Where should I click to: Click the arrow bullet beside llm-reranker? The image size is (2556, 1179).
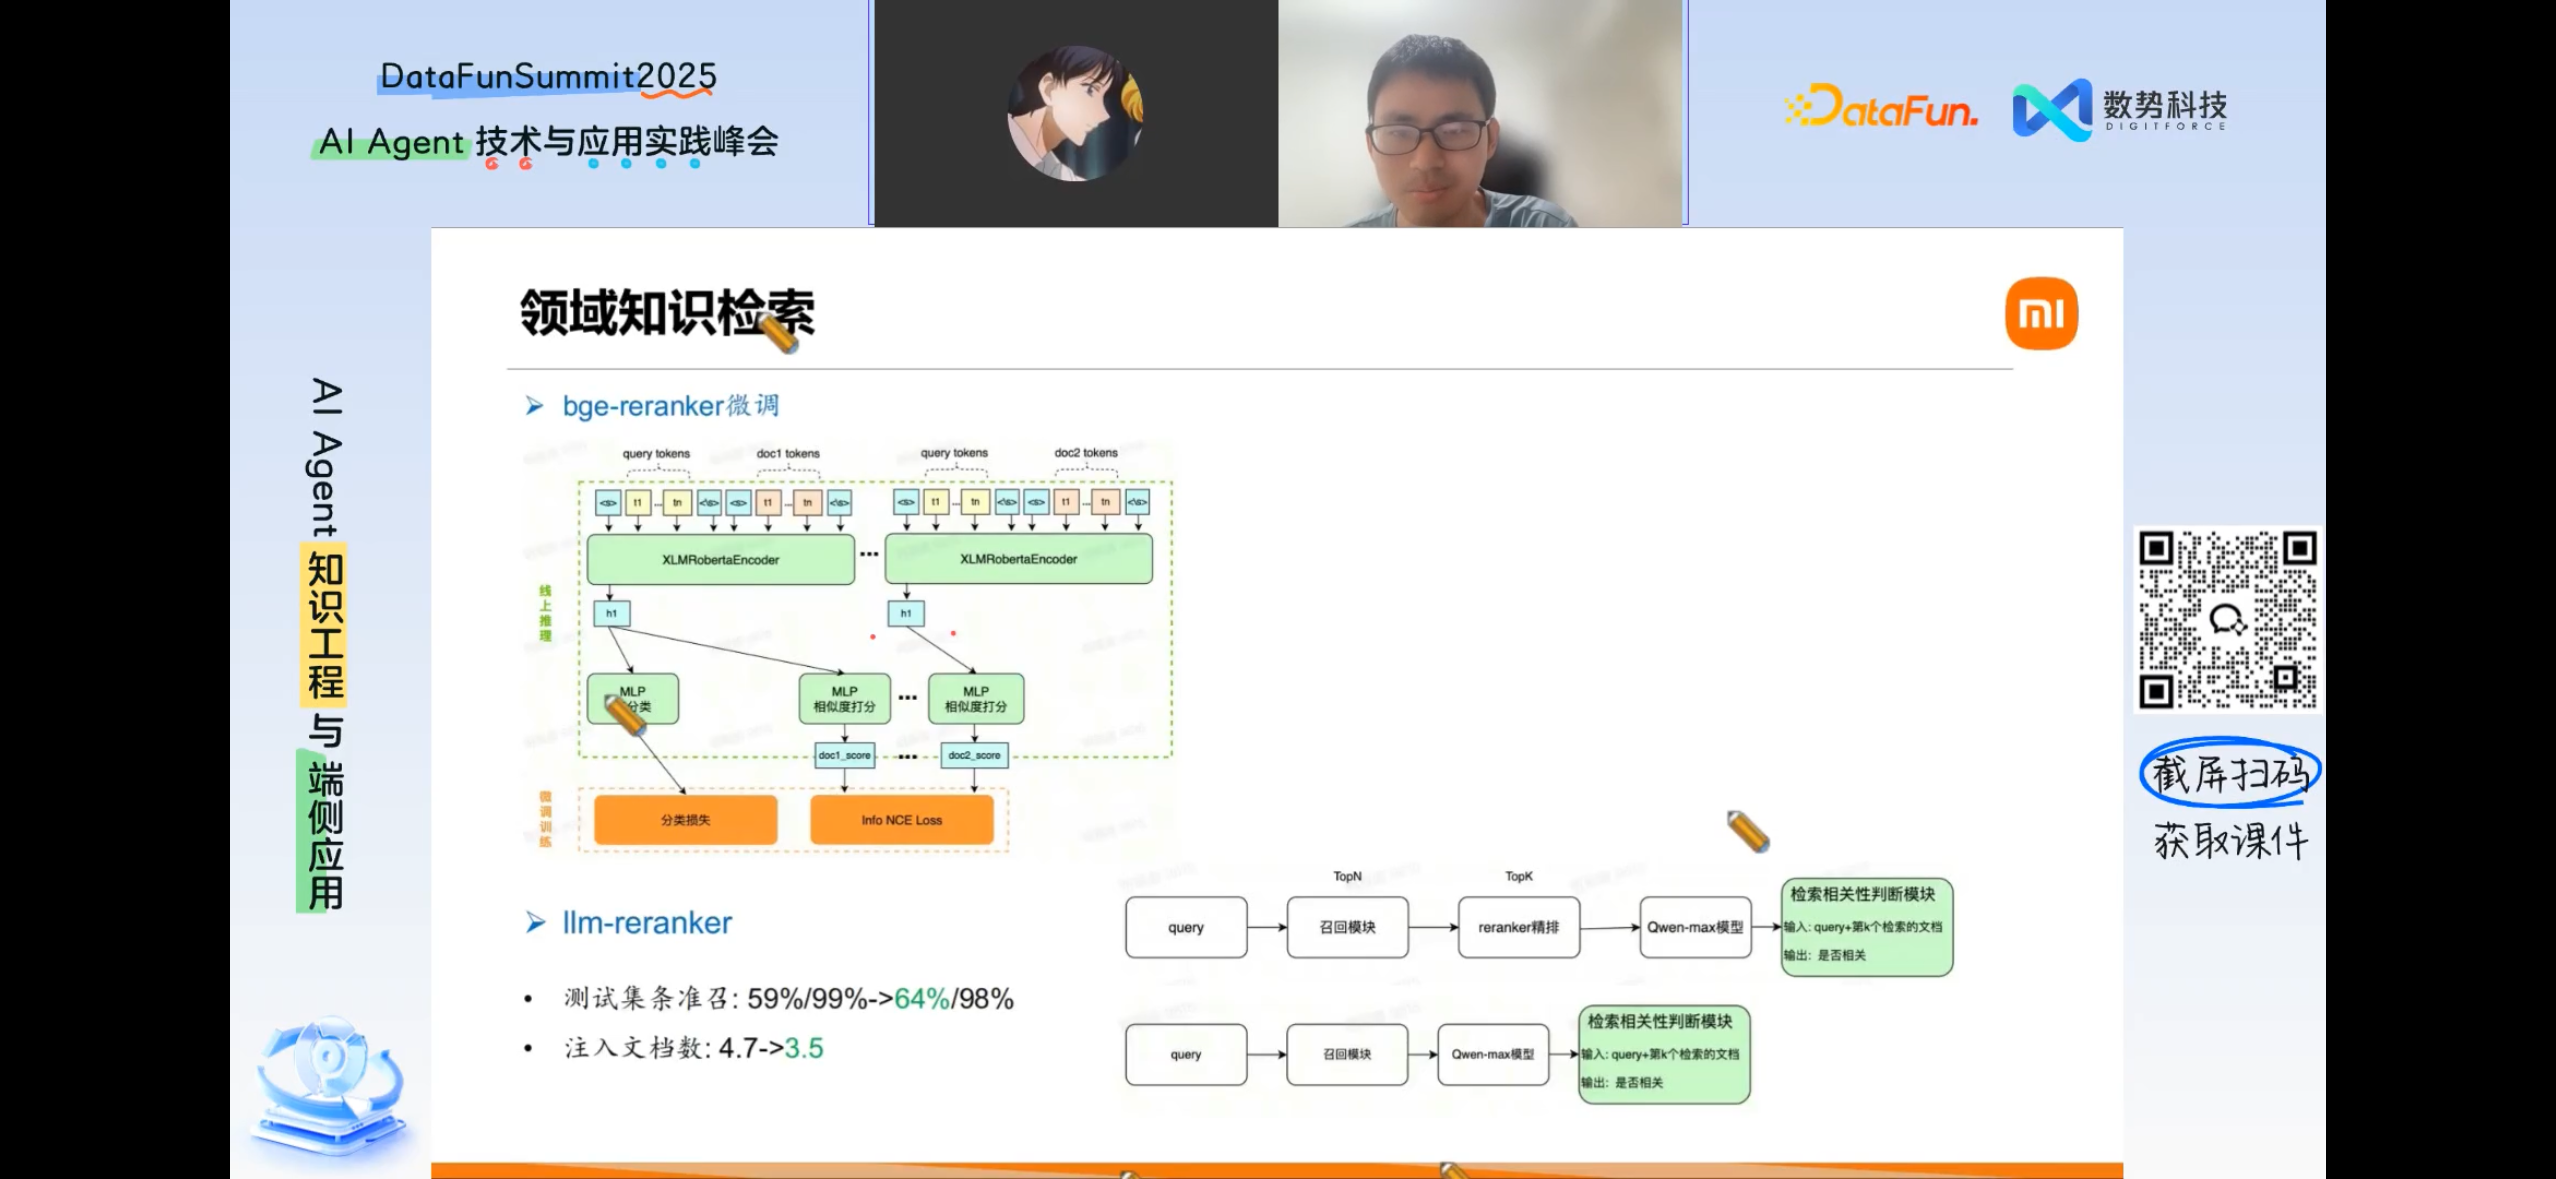coord(535,922)
